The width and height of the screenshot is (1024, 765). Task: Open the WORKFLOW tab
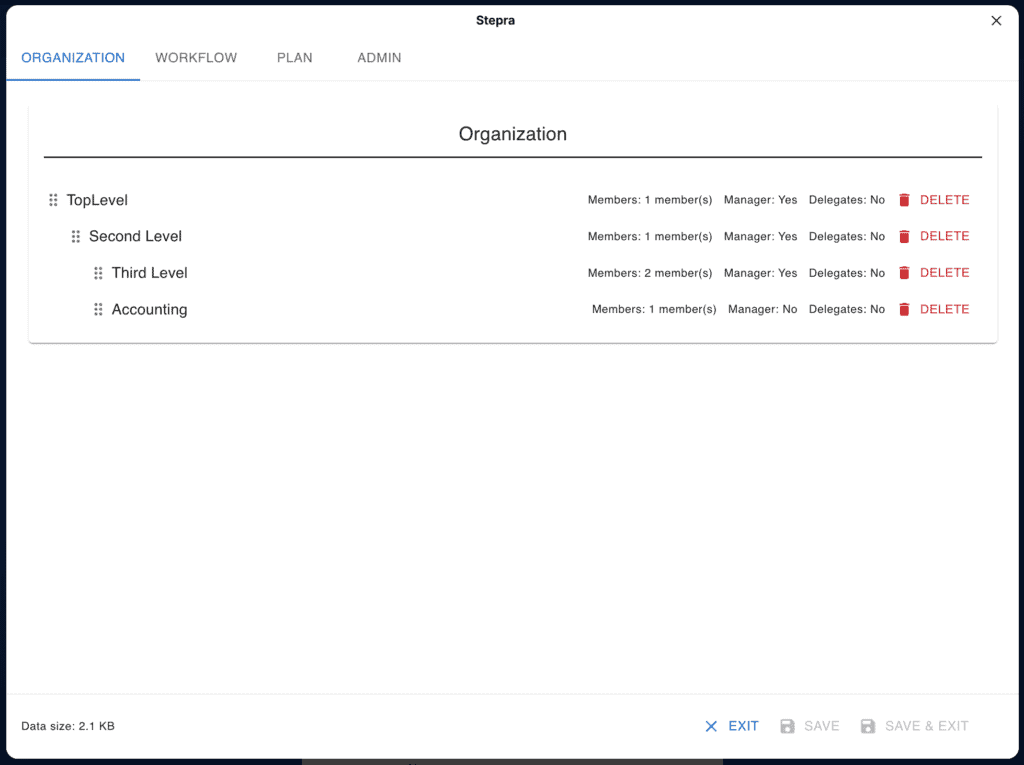pyautogui.click(x=196, y=57)
